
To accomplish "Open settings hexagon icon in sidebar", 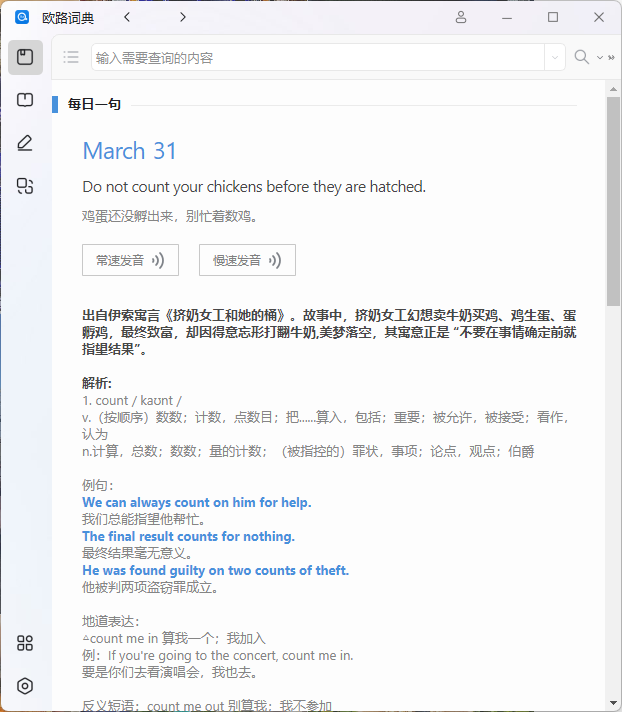I will click(x=25, y=686).
